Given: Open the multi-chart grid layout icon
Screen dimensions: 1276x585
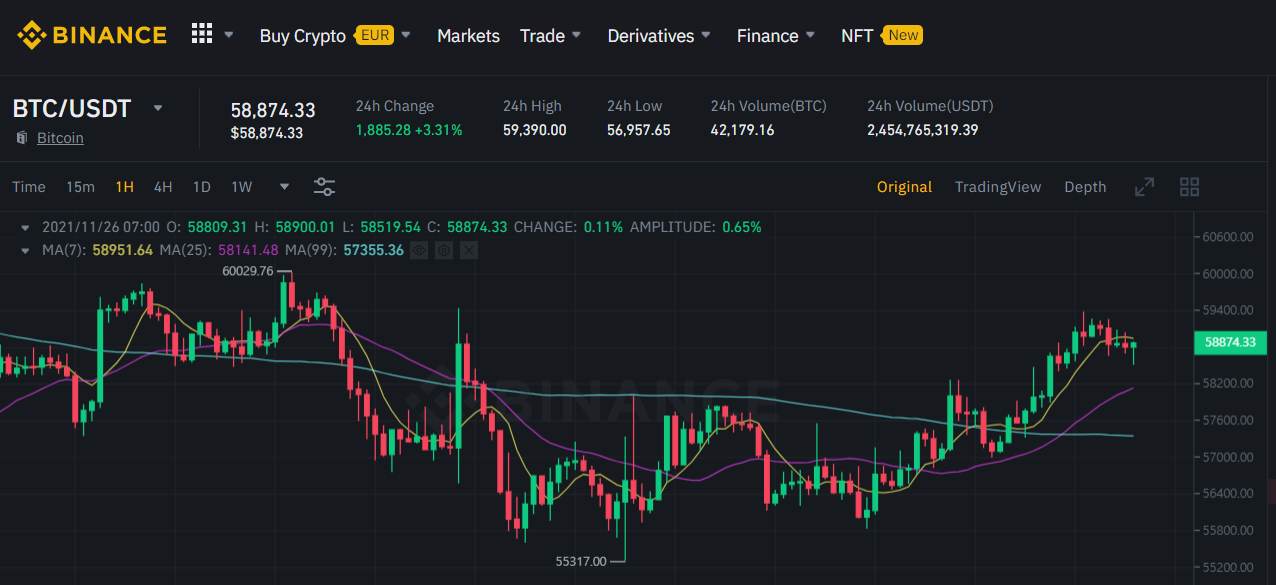Looking at the screenshot, I should [x=1189, y=187].
